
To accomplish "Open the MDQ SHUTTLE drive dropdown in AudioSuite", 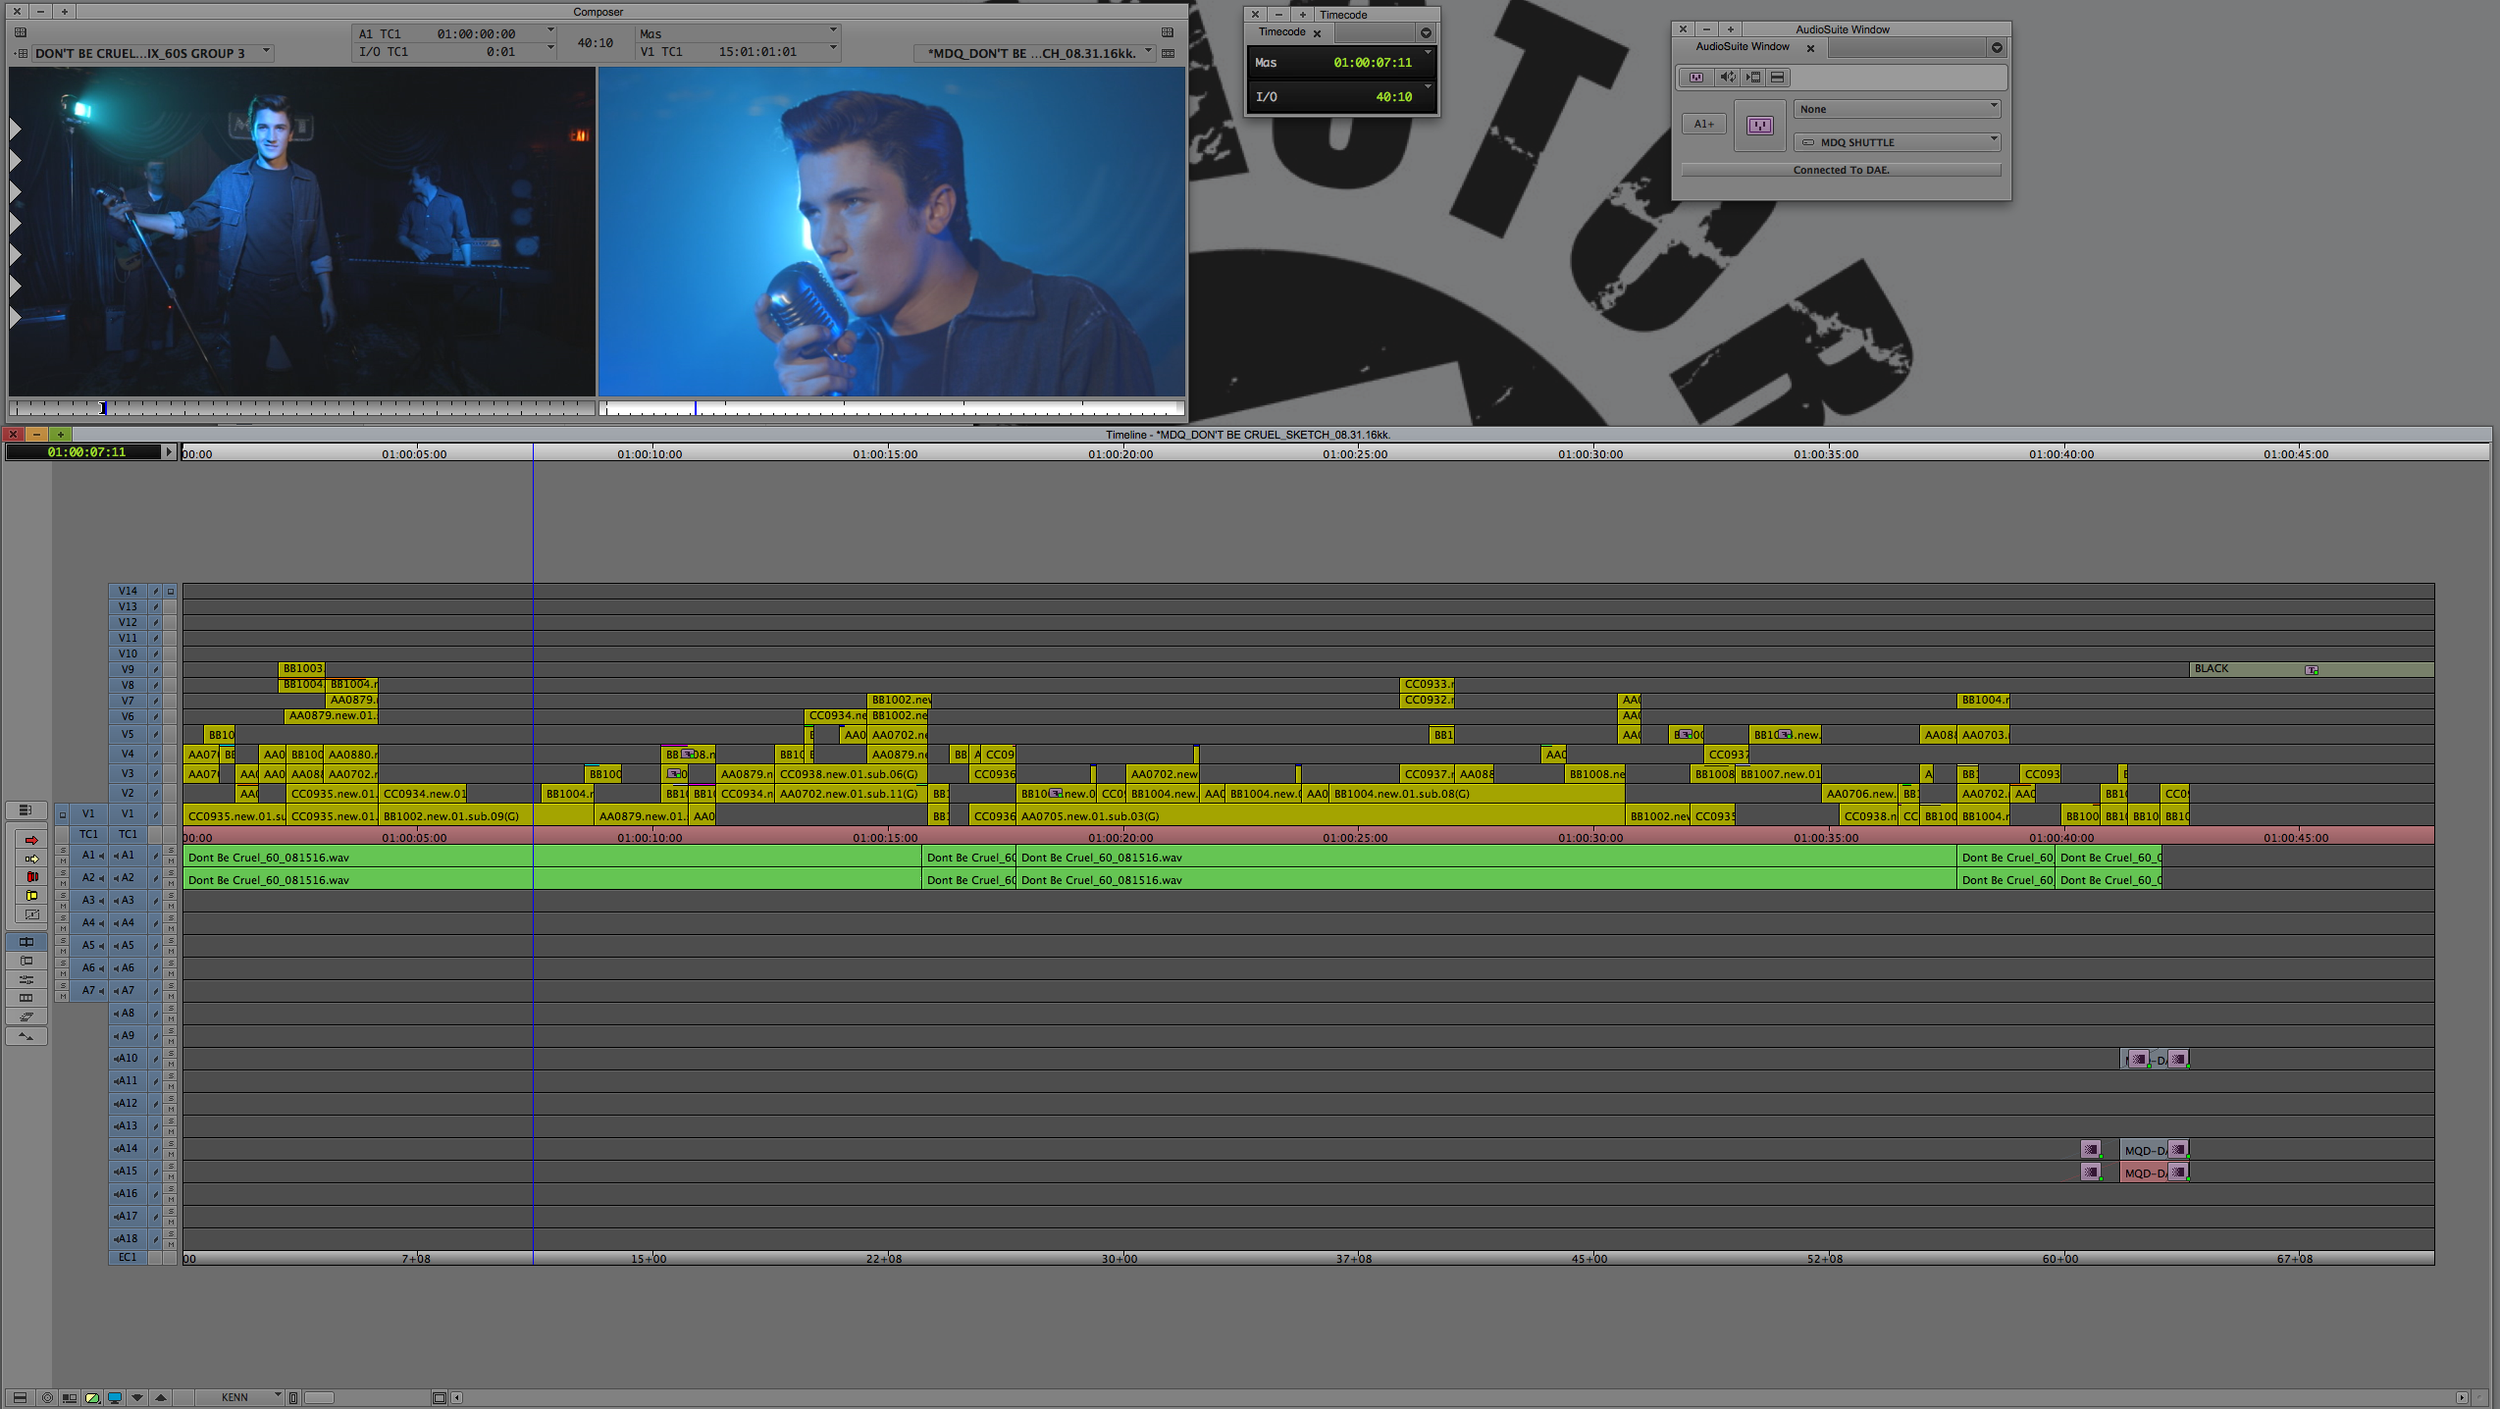I will [x=1896, y=142].
